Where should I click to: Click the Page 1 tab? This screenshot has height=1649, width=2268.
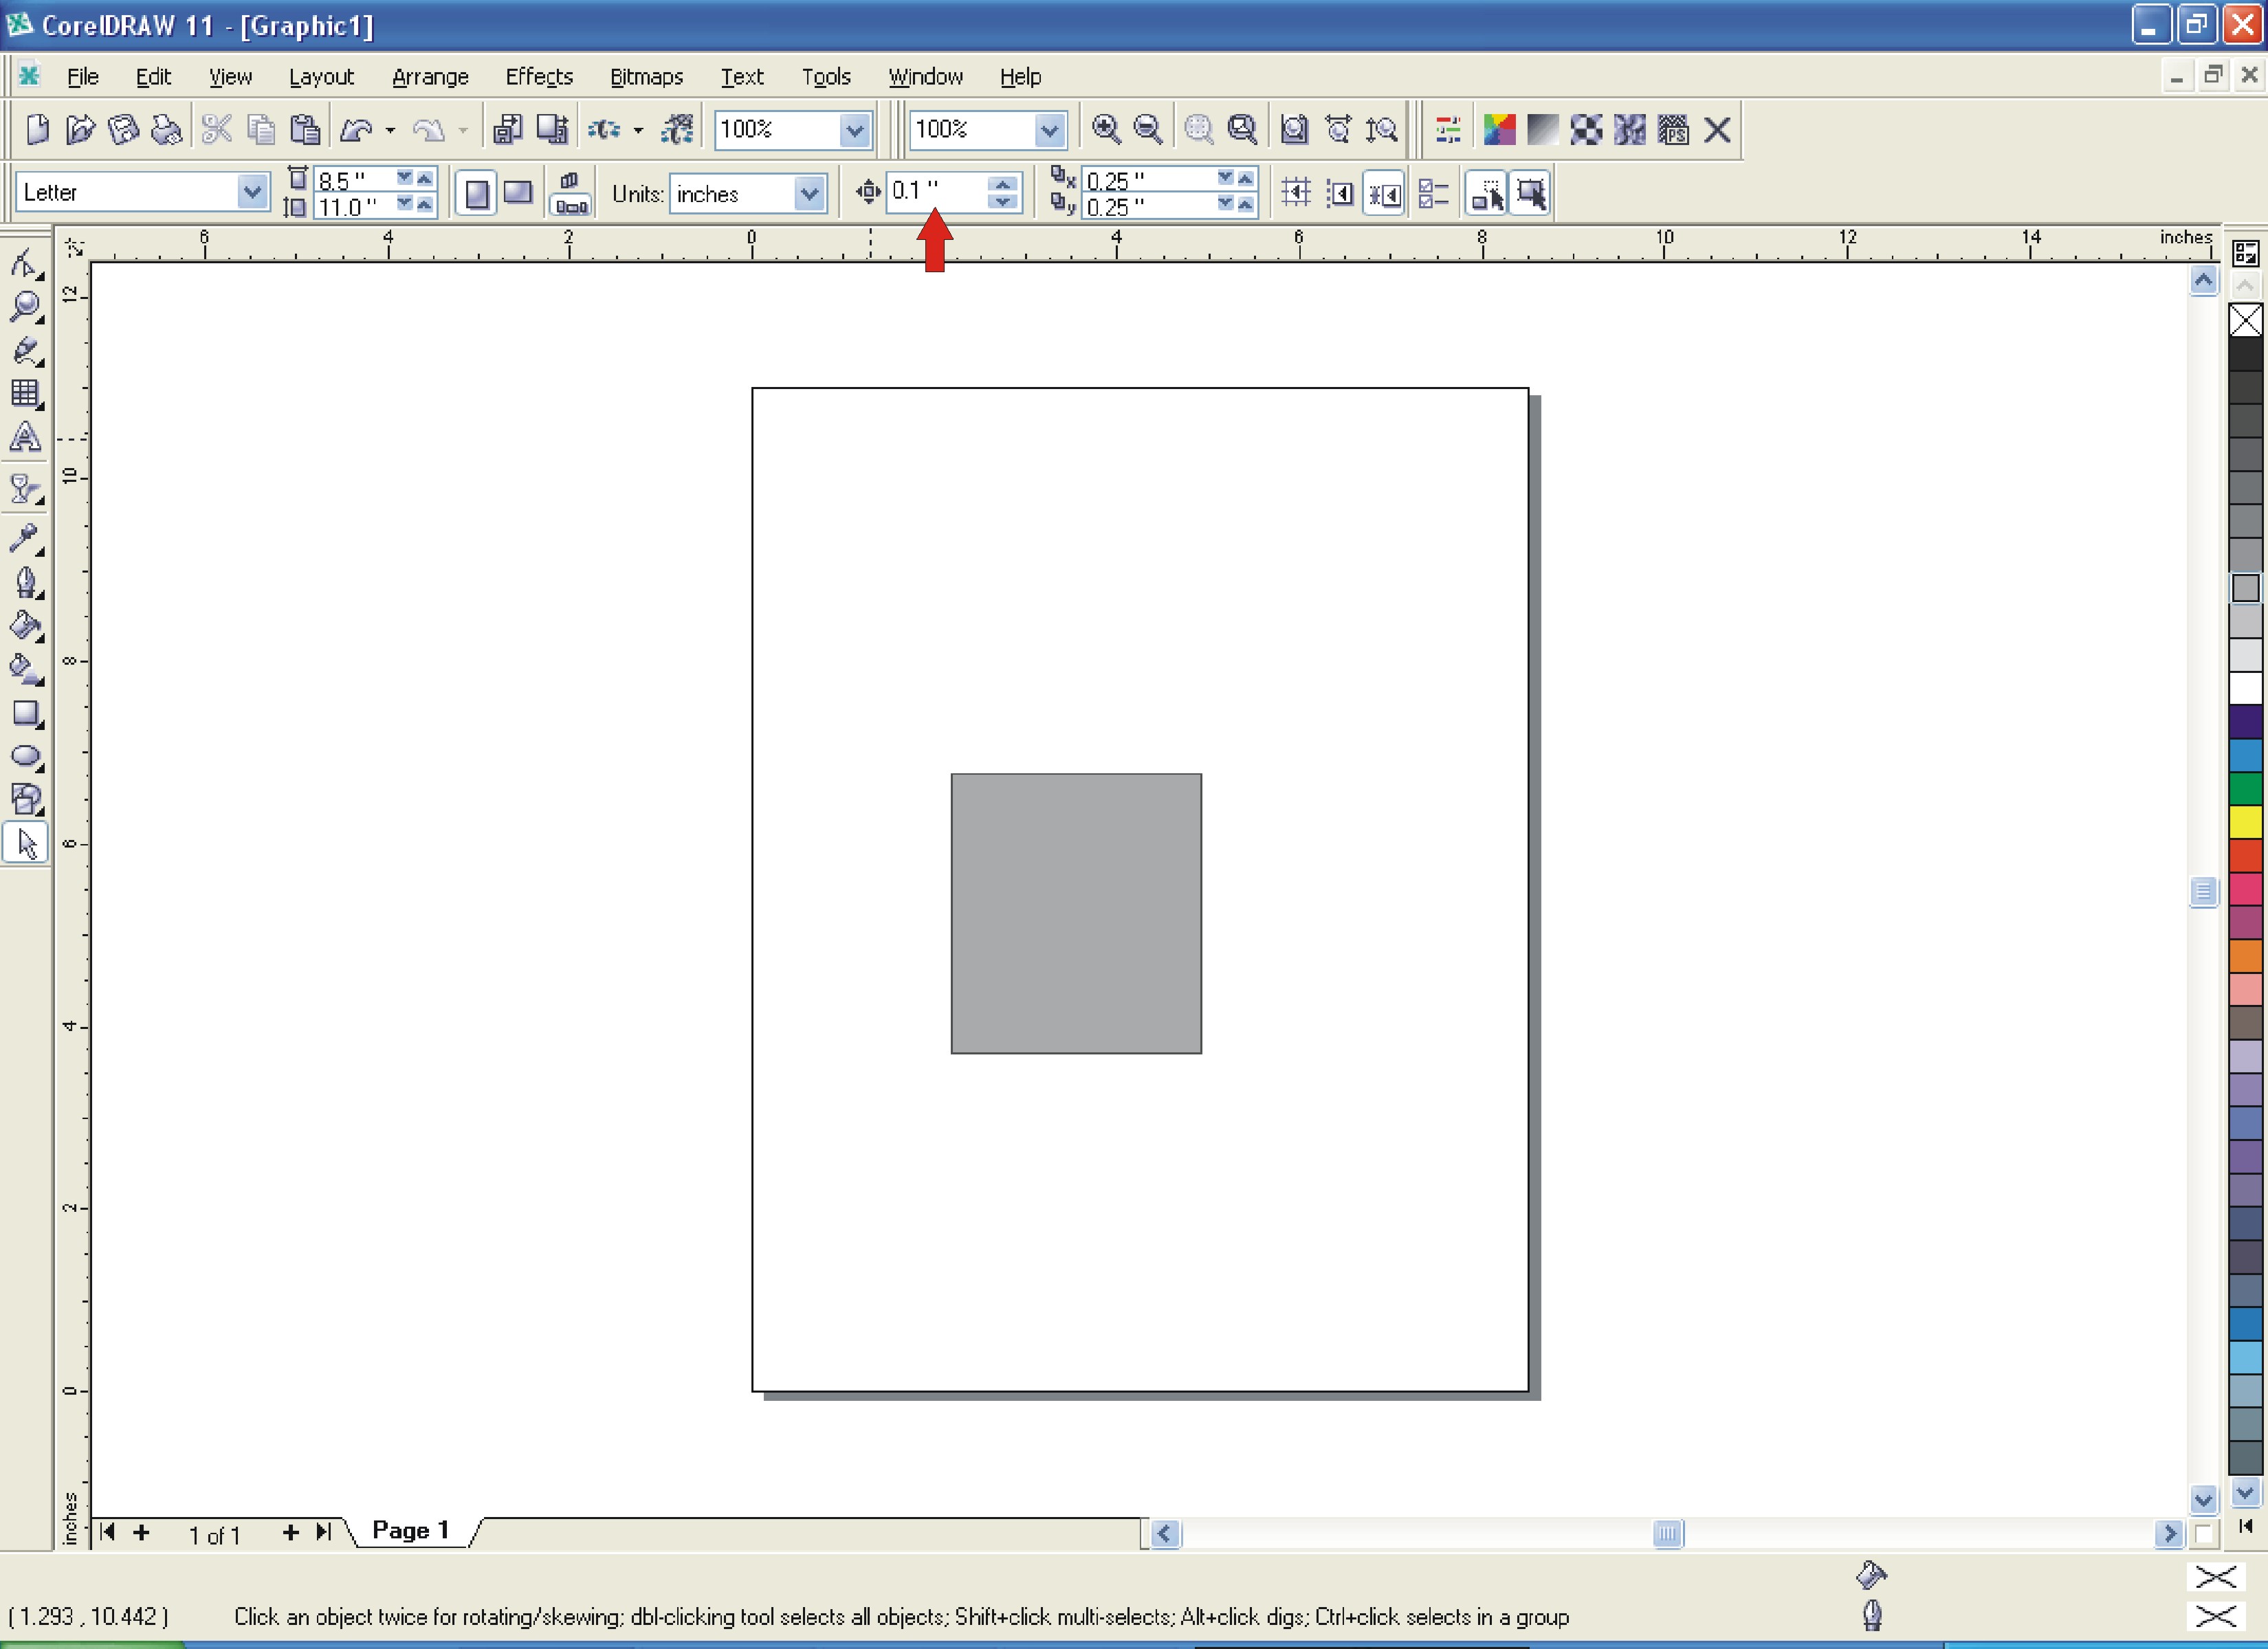410,1531
